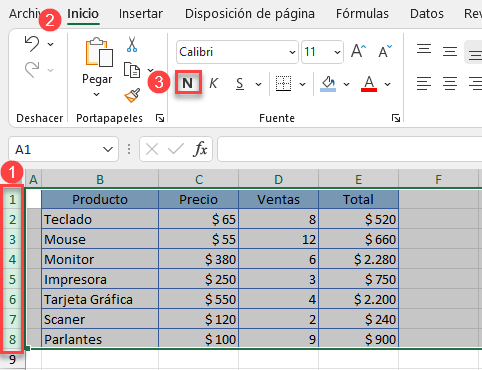Screen dimensions: 482x370
Task: Open the Disposición de página tab
Action: [x=250, y=14]
